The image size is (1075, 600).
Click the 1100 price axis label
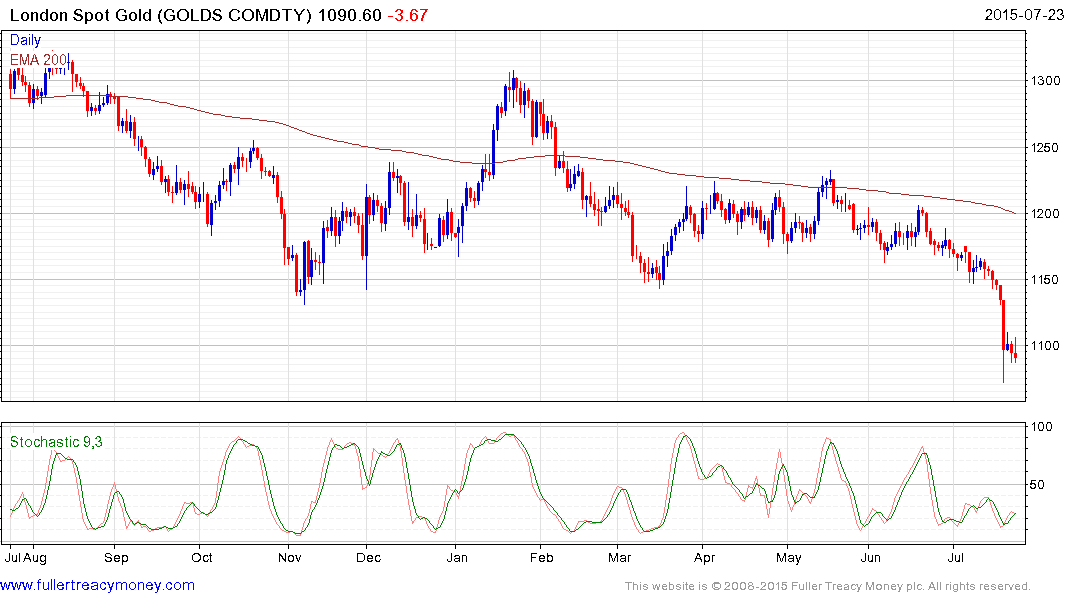[1046, 346]
